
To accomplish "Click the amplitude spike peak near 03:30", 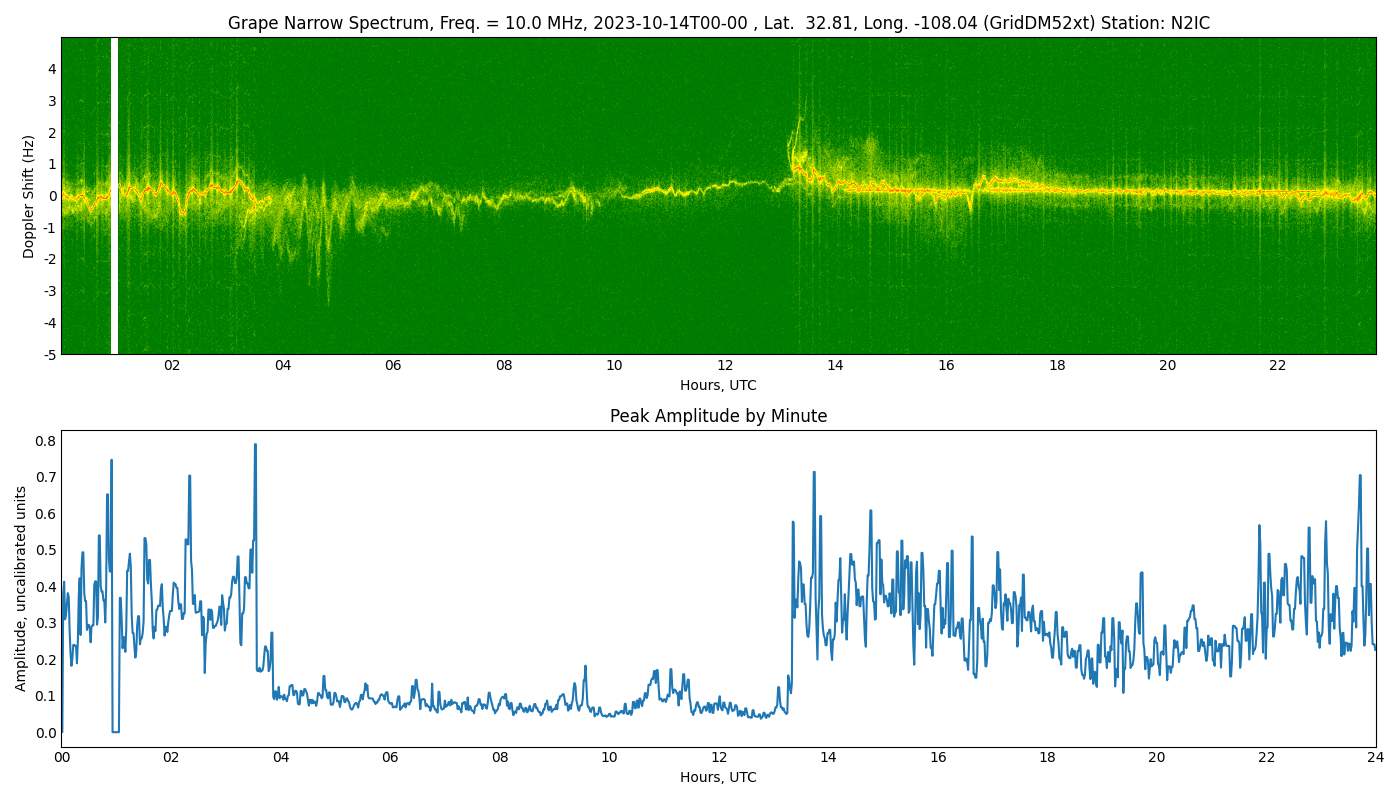I will point(255,446).
